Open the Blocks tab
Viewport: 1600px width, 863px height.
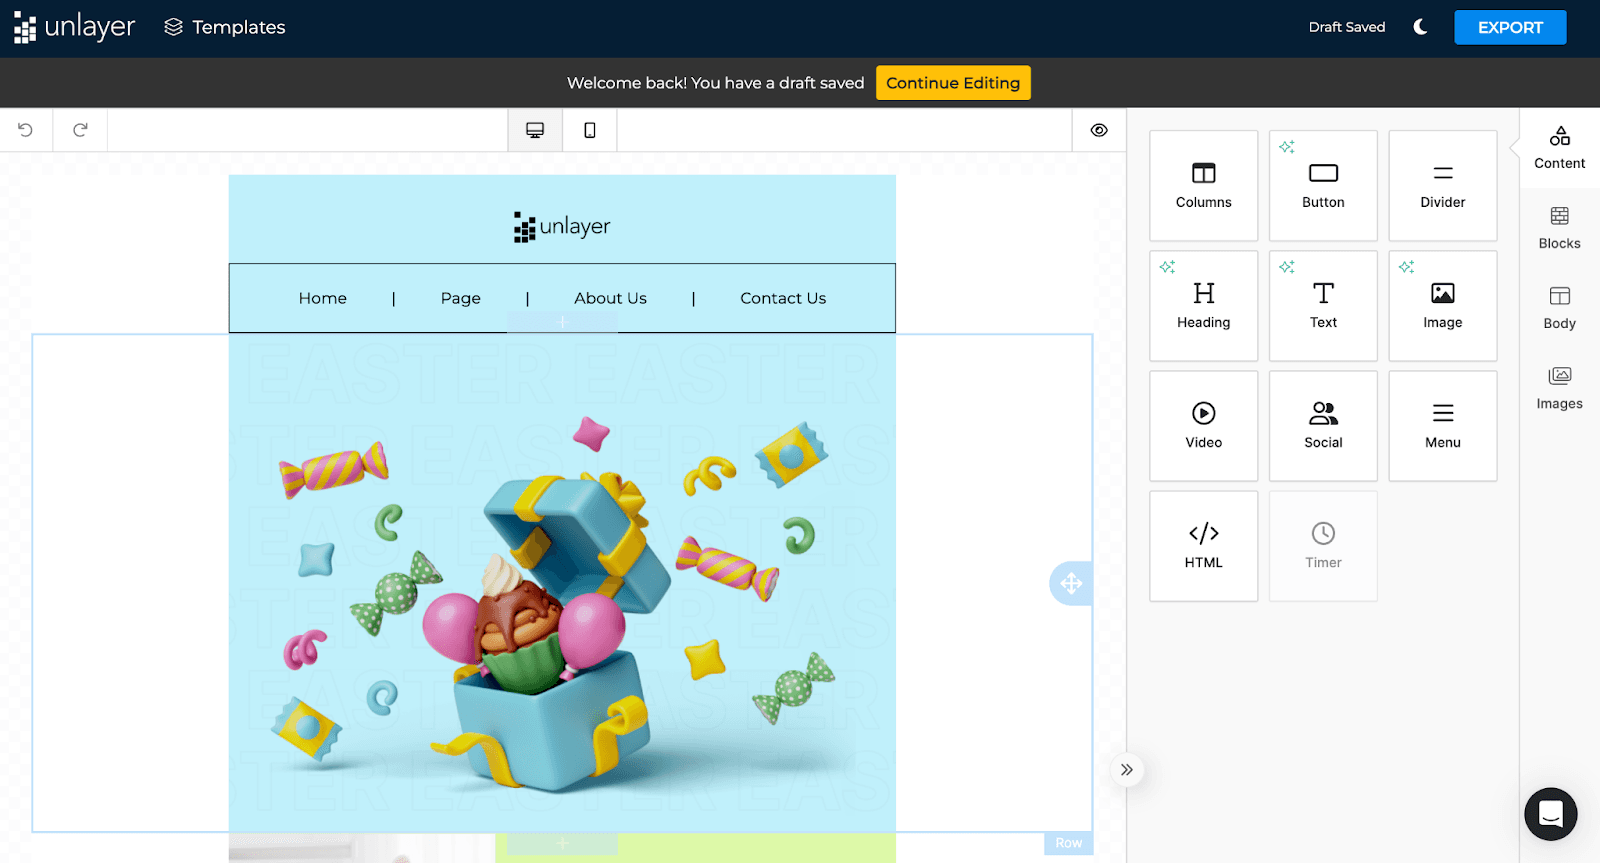[x=1560, y=228]
